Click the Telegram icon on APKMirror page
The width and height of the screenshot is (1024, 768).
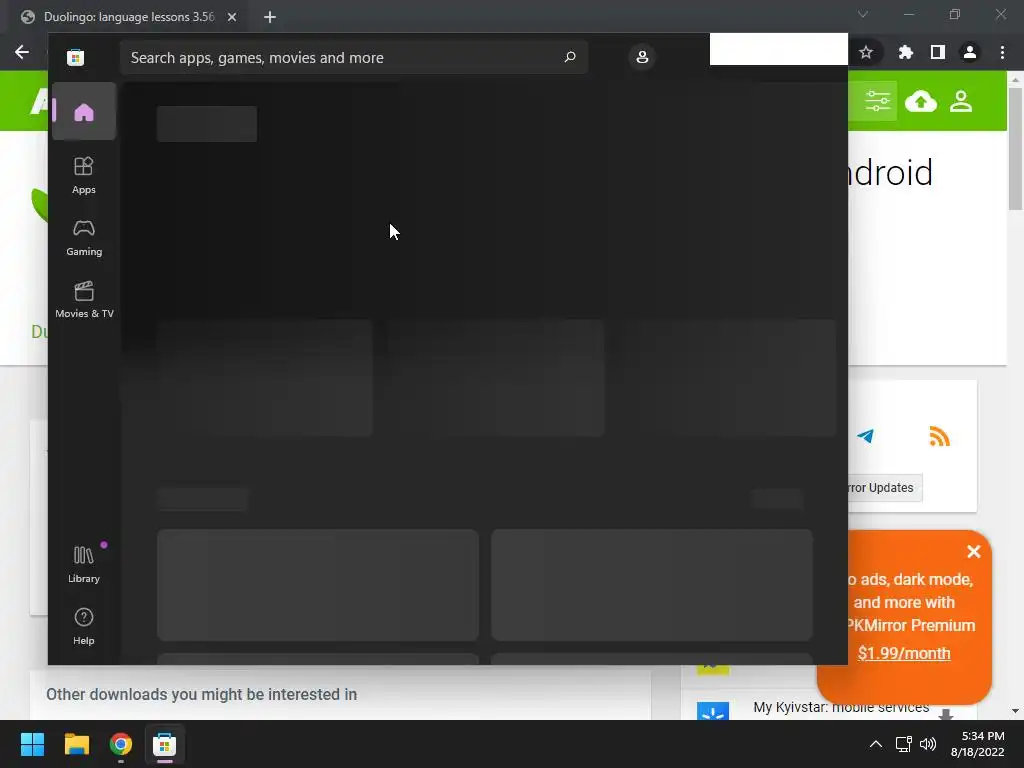[x=865, y=436]
